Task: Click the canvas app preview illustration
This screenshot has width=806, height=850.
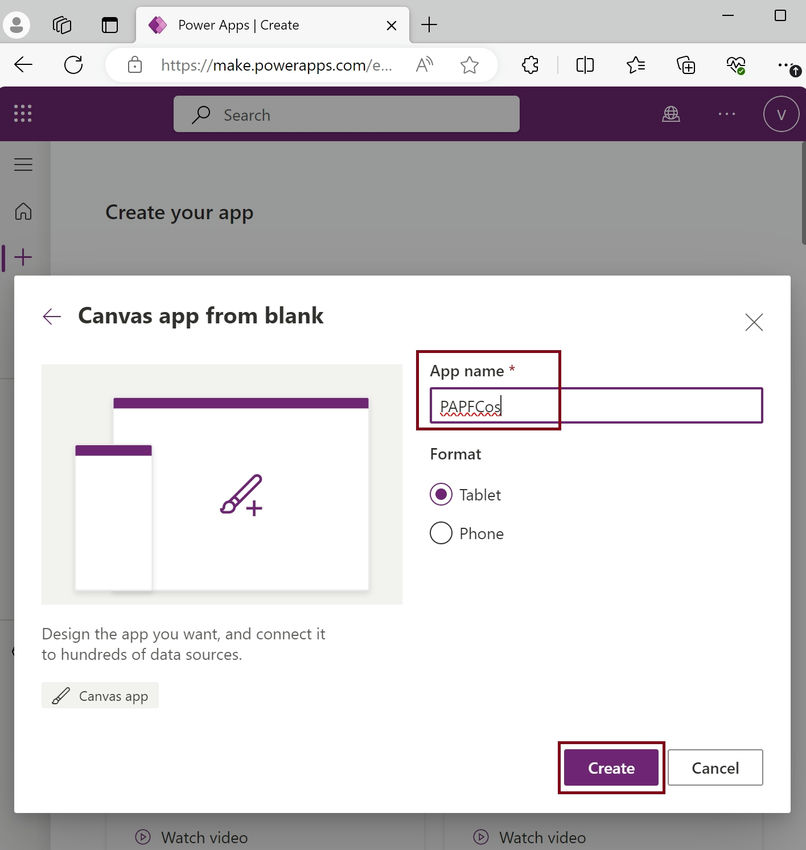Action: [x=222, y=484]
